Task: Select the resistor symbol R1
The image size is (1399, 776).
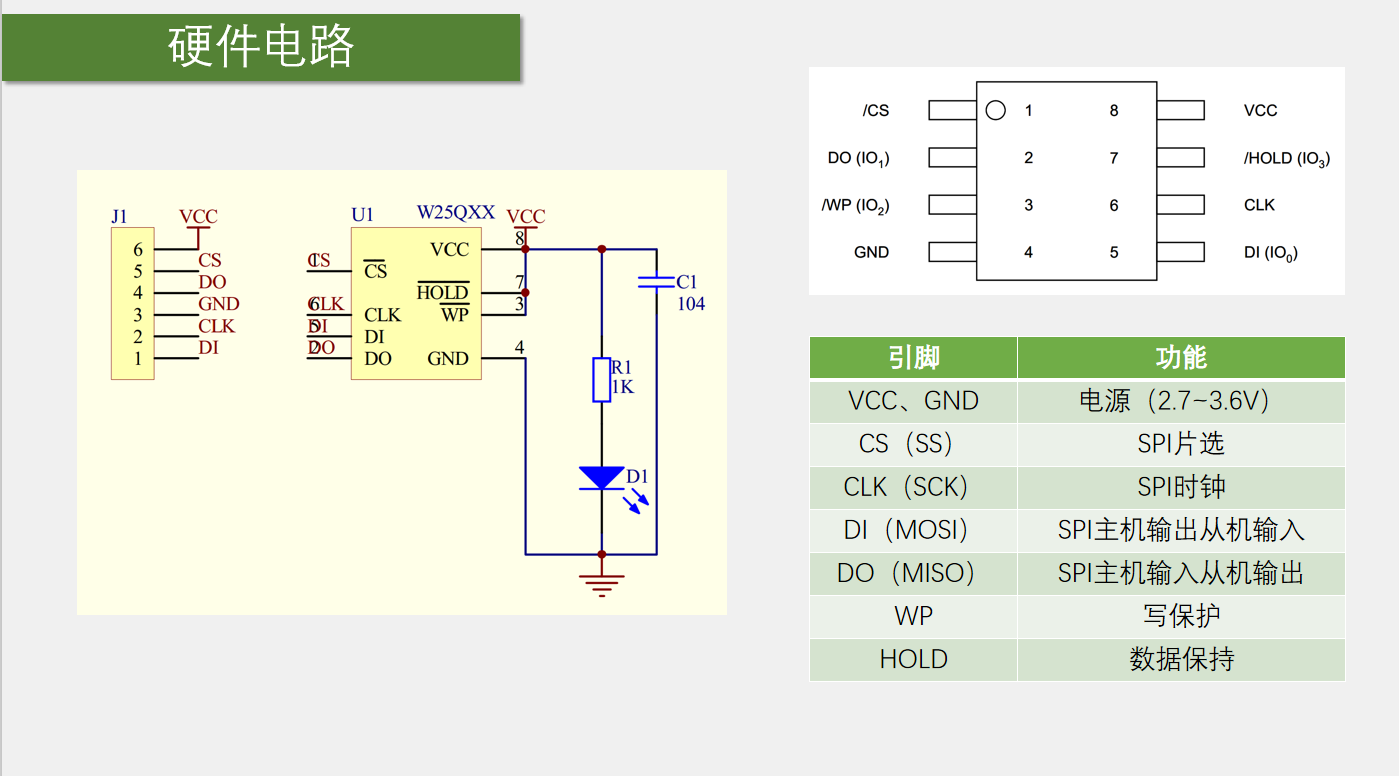Action: coord(600,378)
